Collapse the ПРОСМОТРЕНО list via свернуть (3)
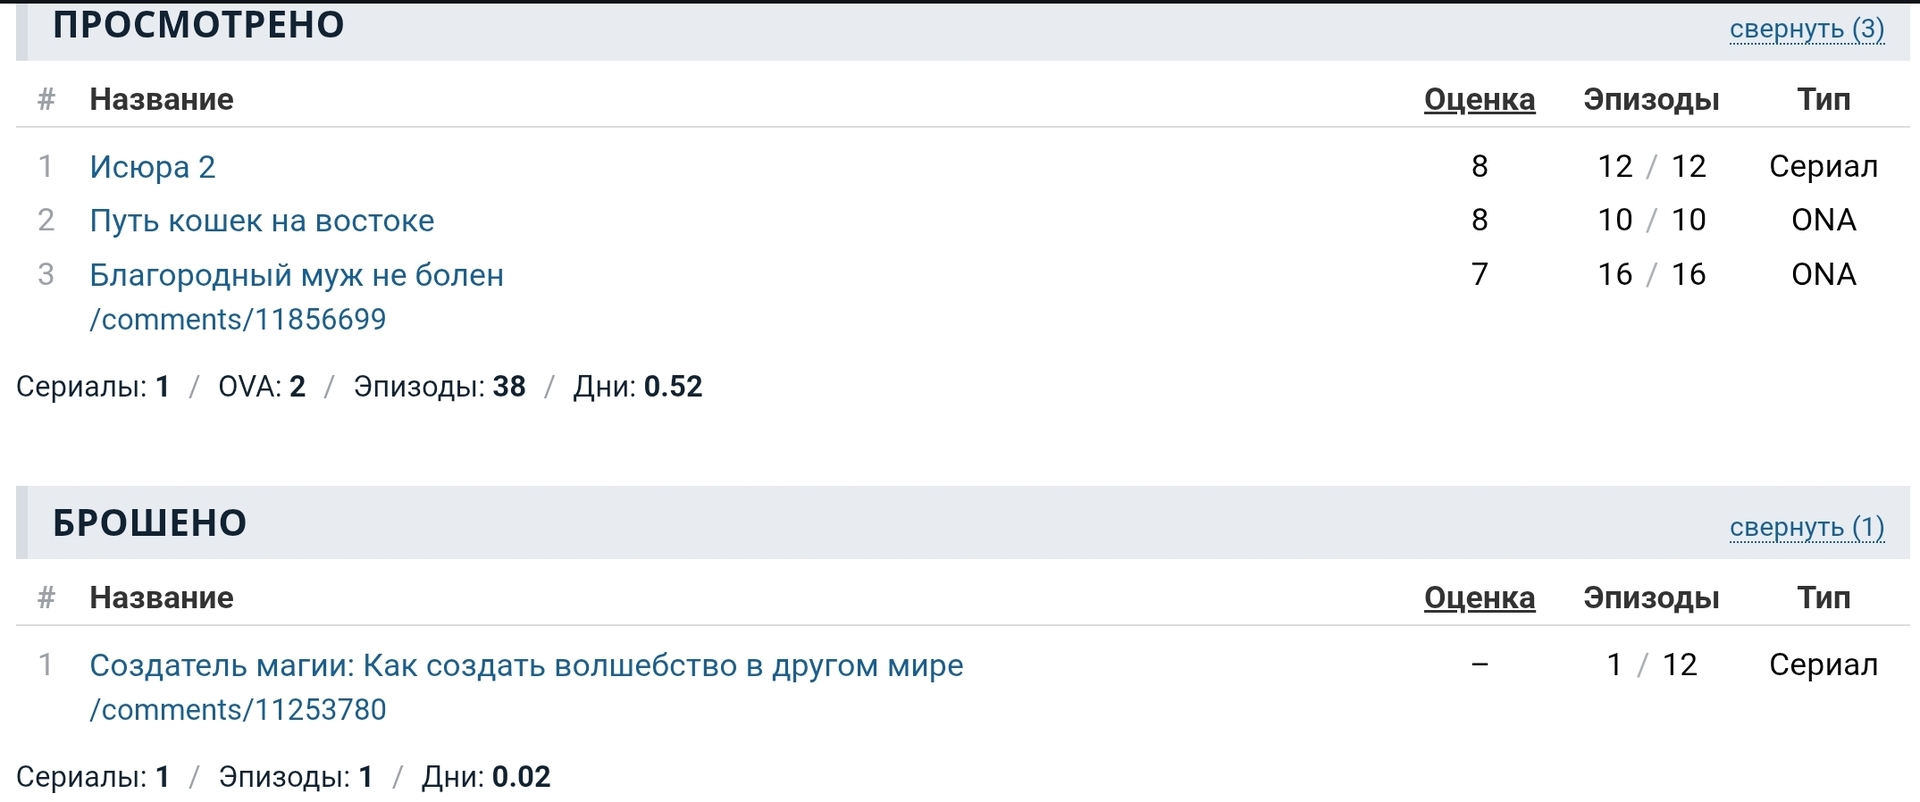The width and height of the screenshot is (1920, 802). click(x=1806, y=29)
